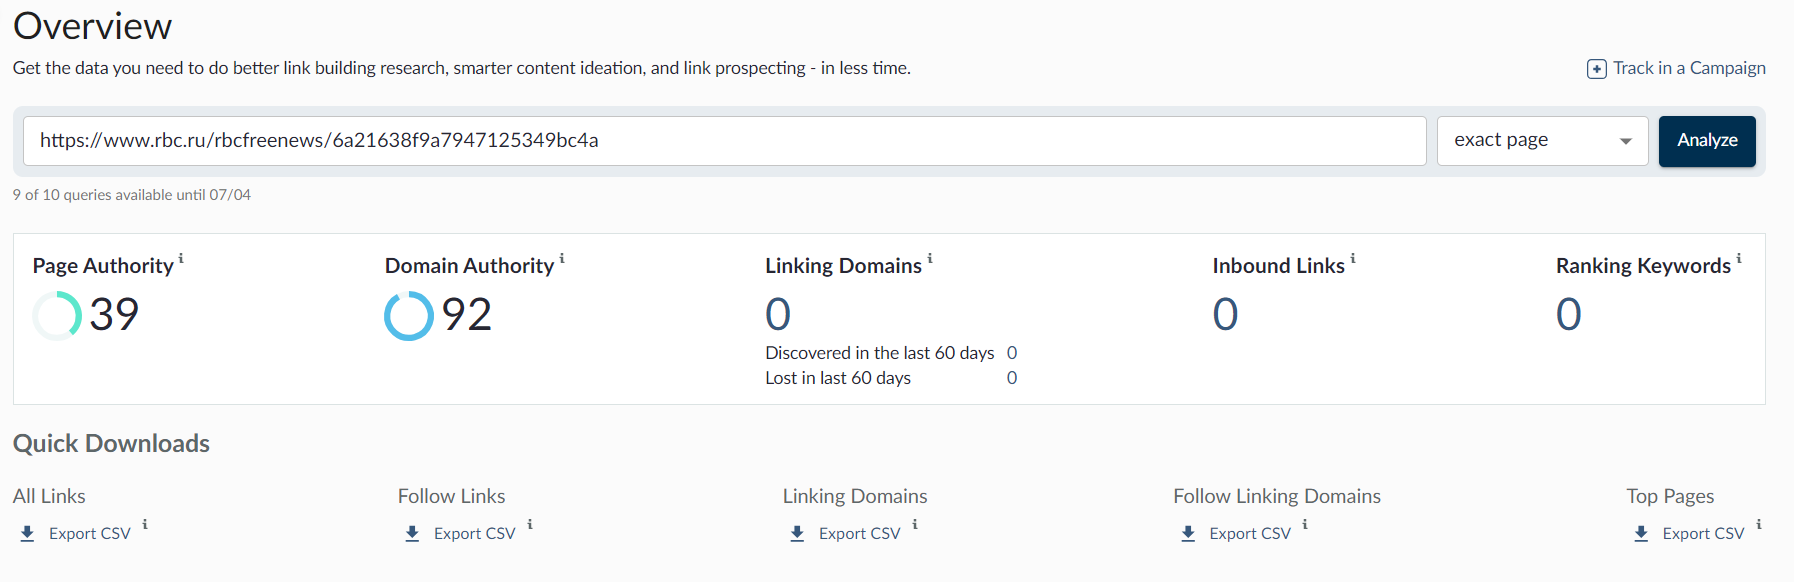The width and height of the screenshot is (1794, 582).
Task: Show Inbound Links info icon
Action: tap(1353, 259)
